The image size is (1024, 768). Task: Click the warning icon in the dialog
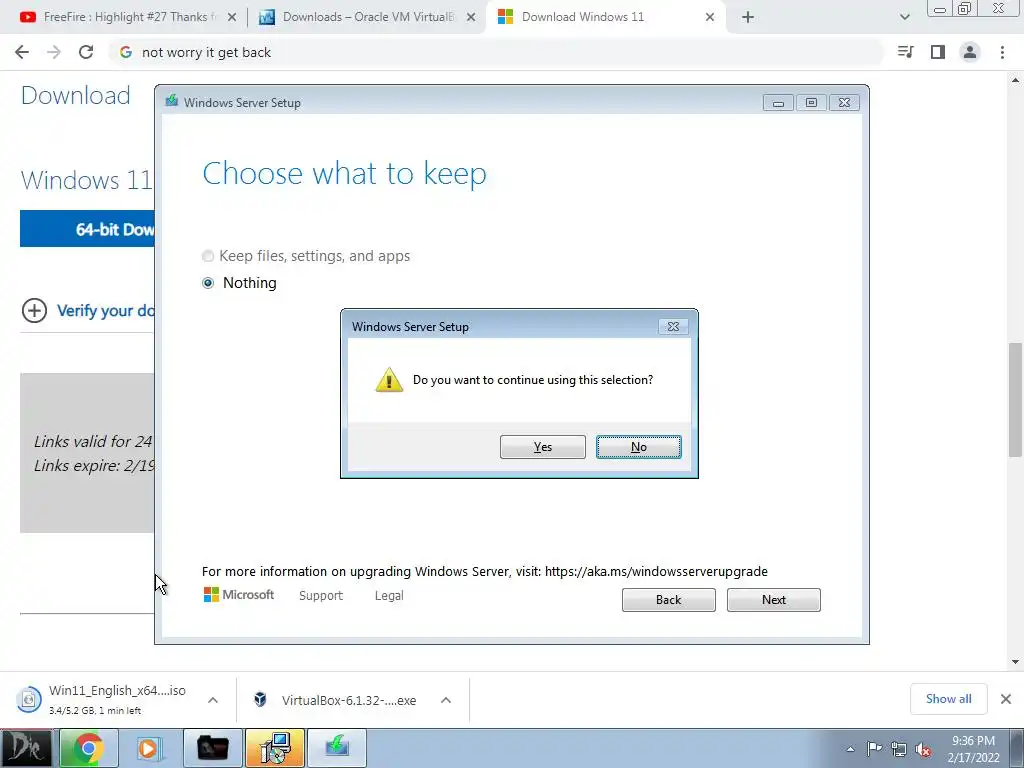pos(389,379)
